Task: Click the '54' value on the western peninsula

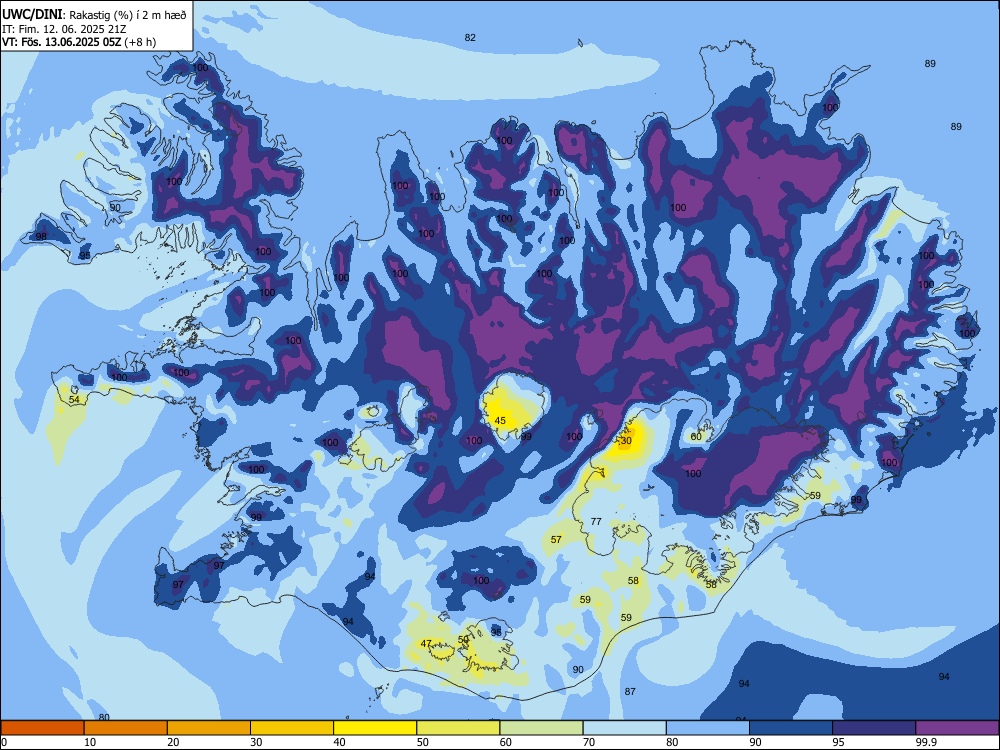Action: pos(75,399)
